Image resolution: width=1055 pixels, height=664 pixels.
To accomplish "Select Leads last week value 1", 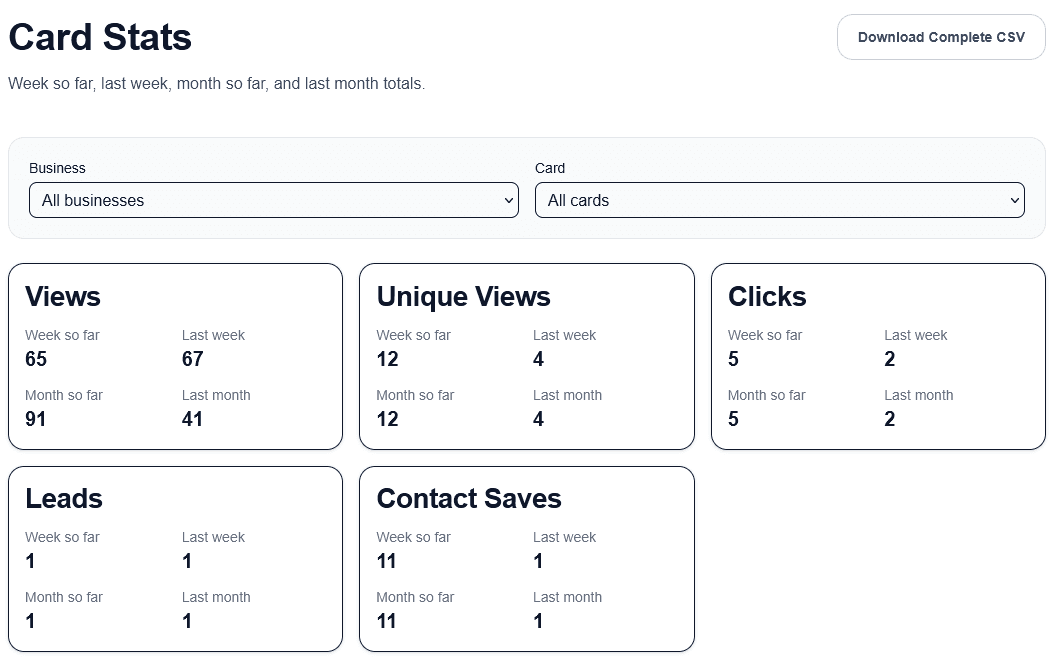I will point(187,561).
